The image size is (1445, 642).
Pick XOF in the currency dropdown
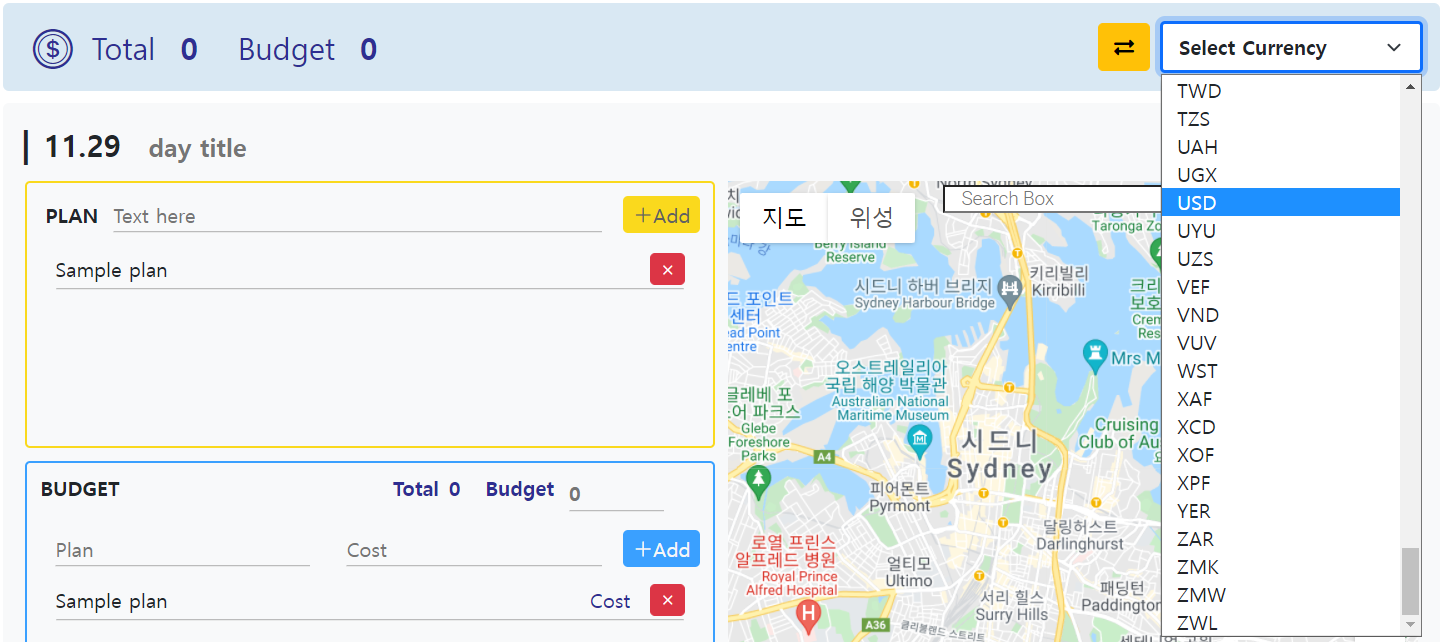tap(1281, 454)
